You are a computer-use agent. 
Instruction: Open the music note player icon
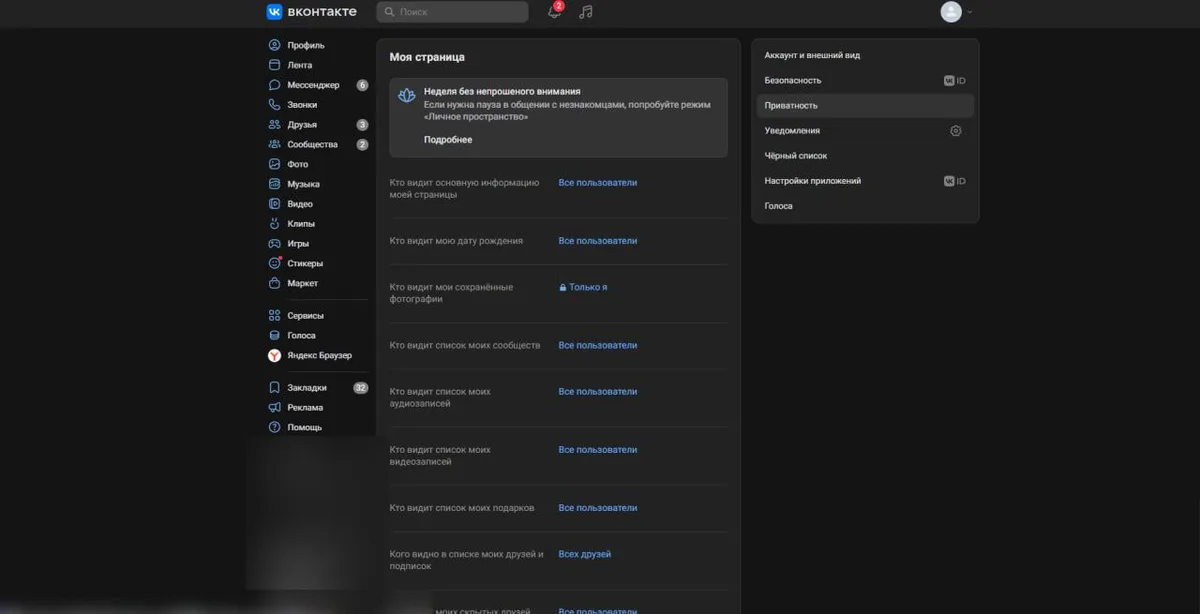(x=586, y=12)
